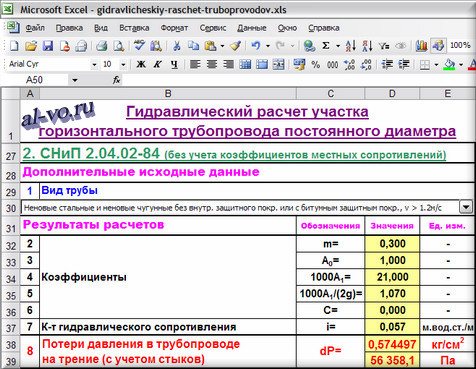Open AutoSum functions dropdown arrow
Viewport: 476px width, 369px height.
[338, 46]
